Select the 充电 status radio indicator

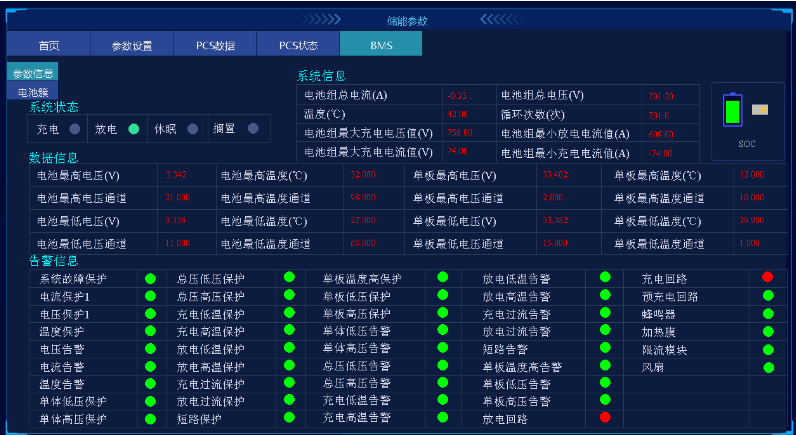pos(74,129)
